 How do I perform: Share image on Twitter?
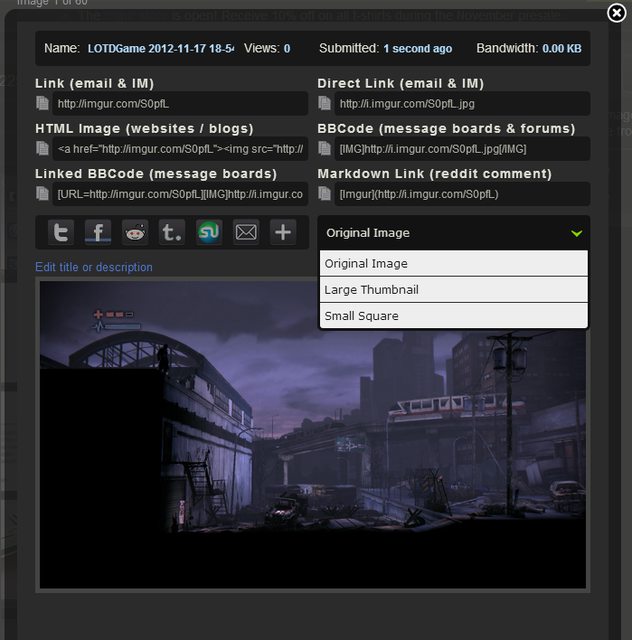pos(61,232)
